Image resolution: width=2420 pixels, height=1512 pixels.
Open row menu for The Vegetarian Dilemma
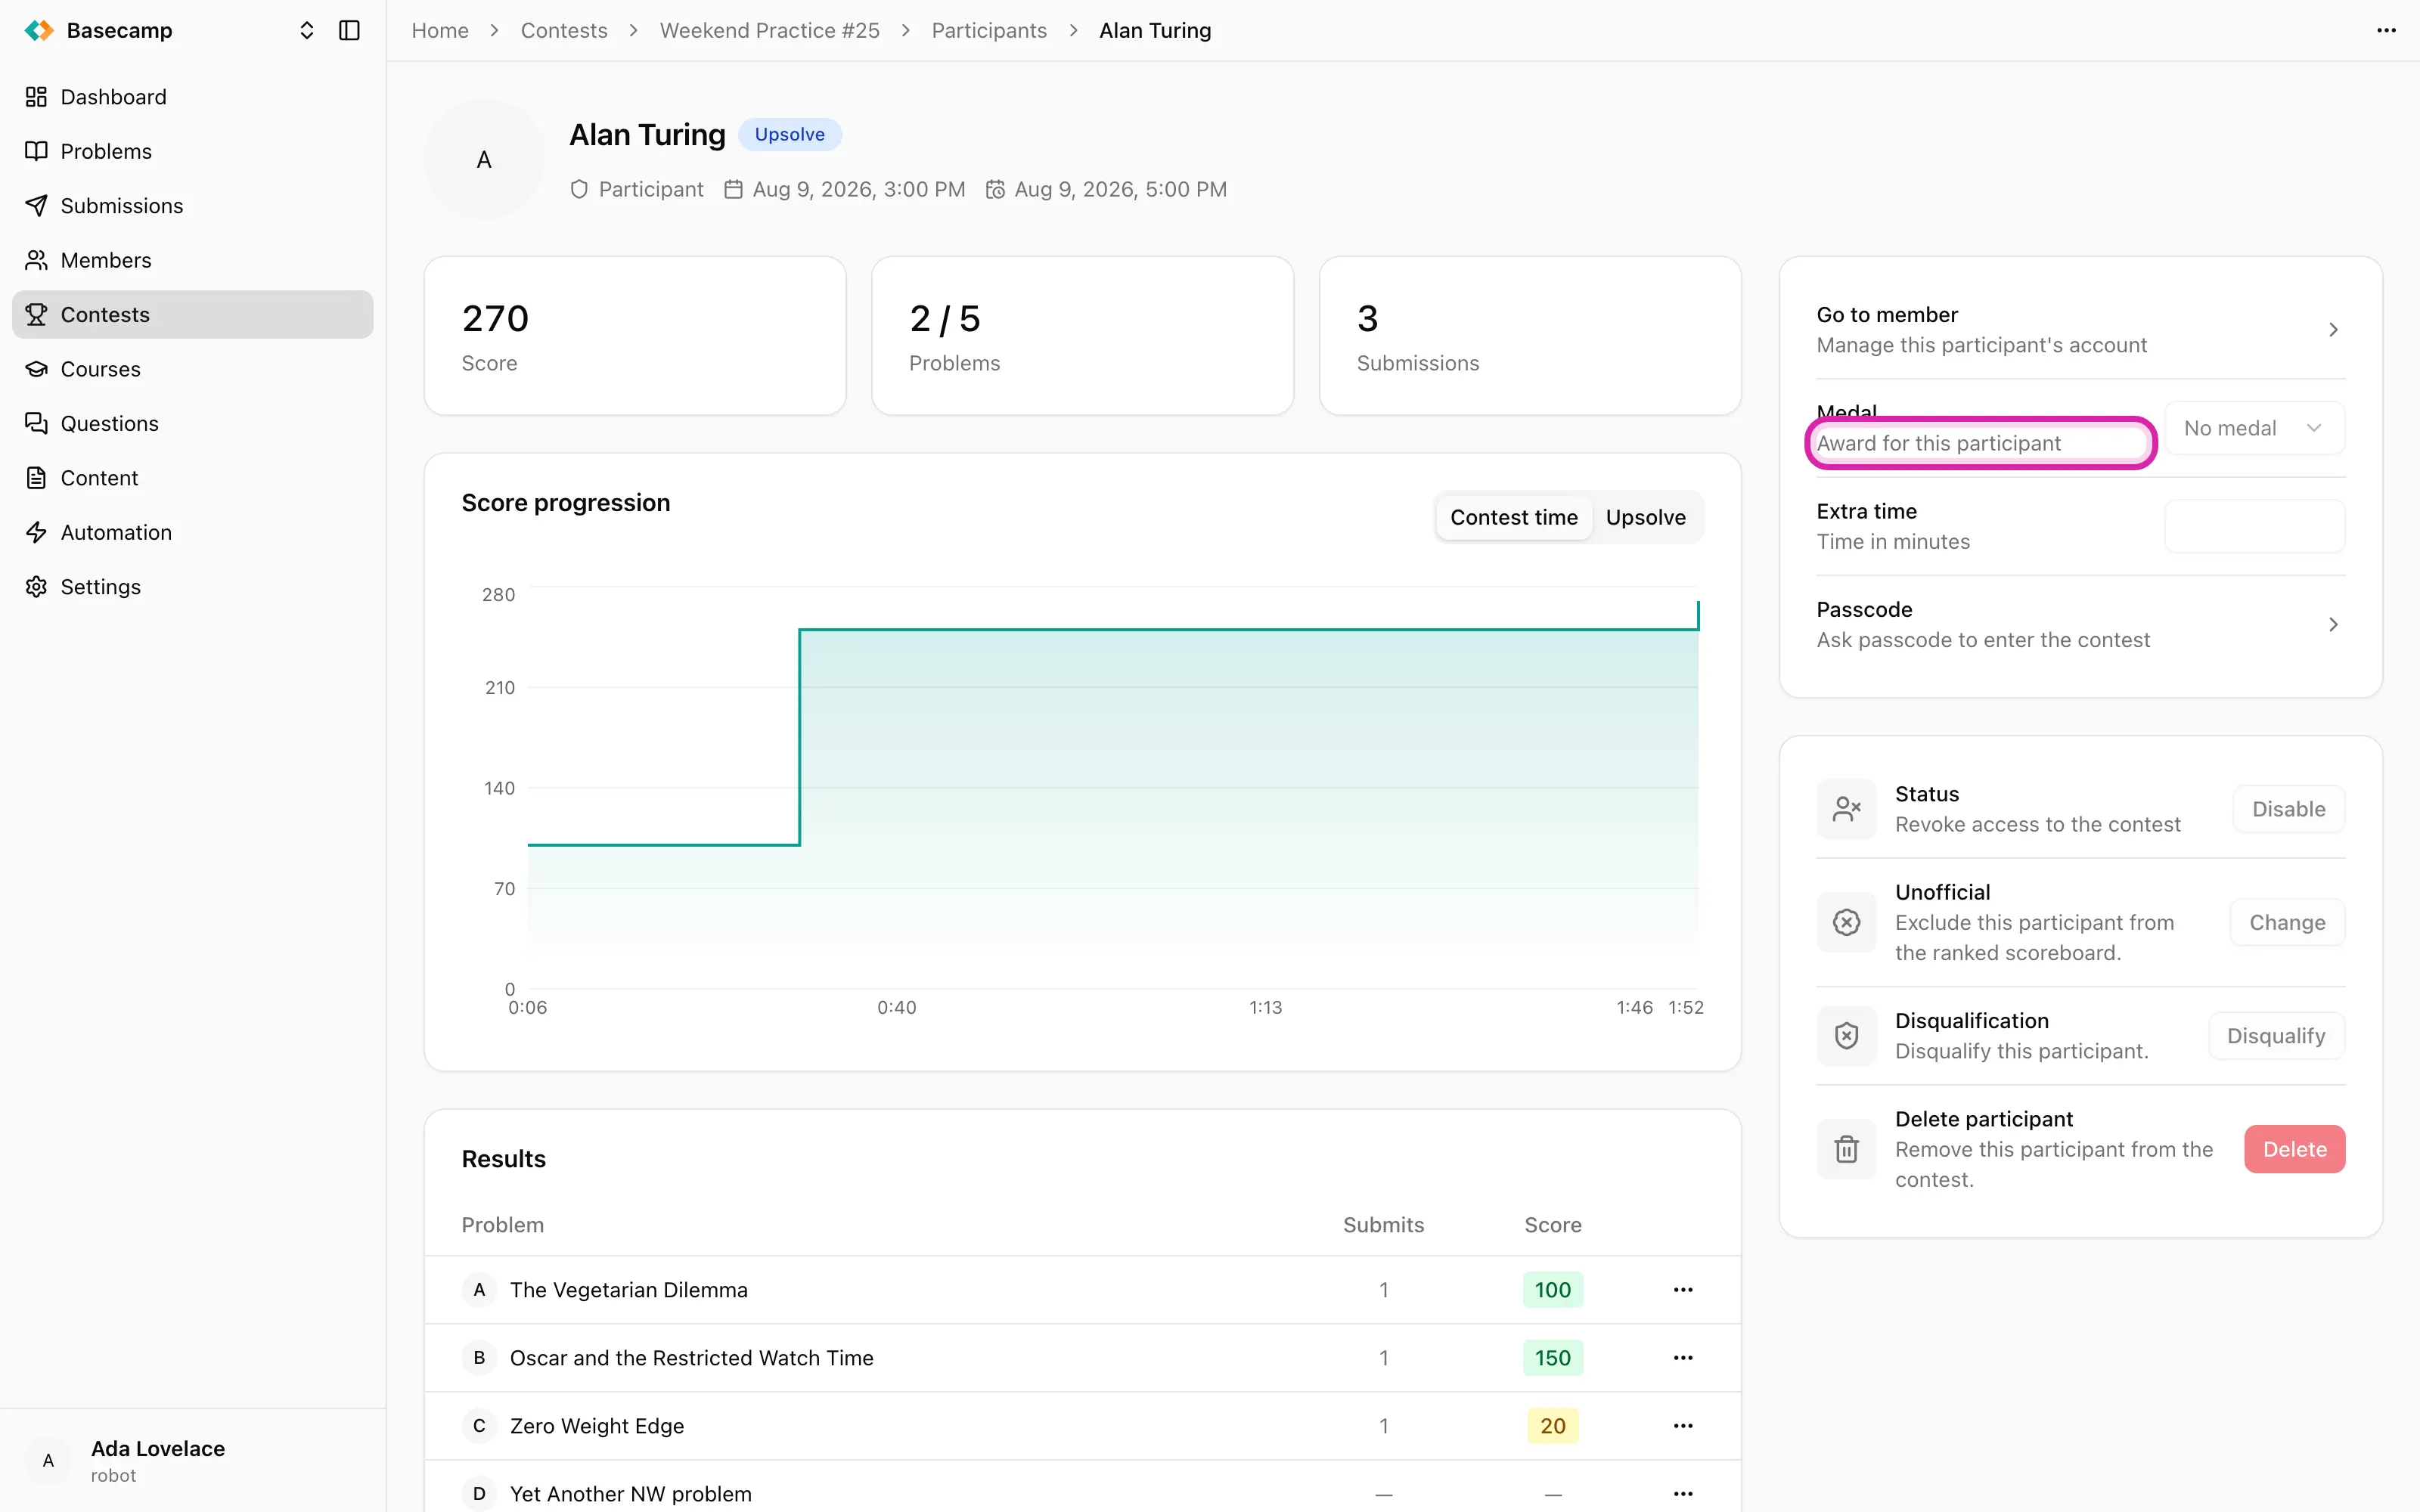coord(1683,1290)
